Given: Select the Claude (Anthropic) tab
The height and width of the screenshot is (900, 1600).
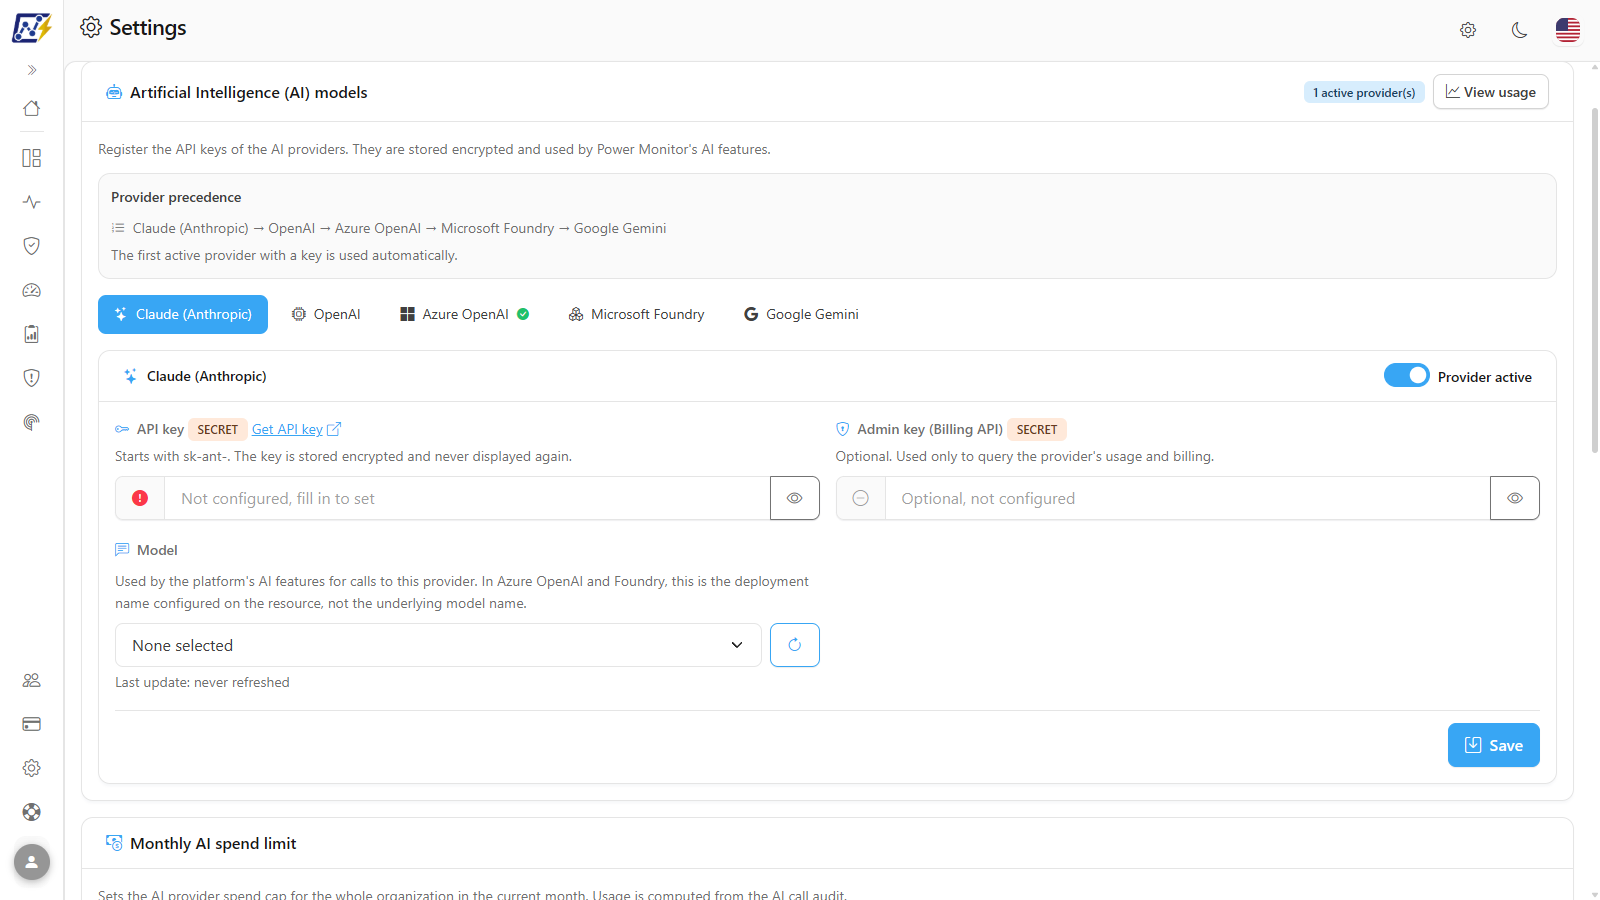Looking at the screenshot, I should 183,314.
